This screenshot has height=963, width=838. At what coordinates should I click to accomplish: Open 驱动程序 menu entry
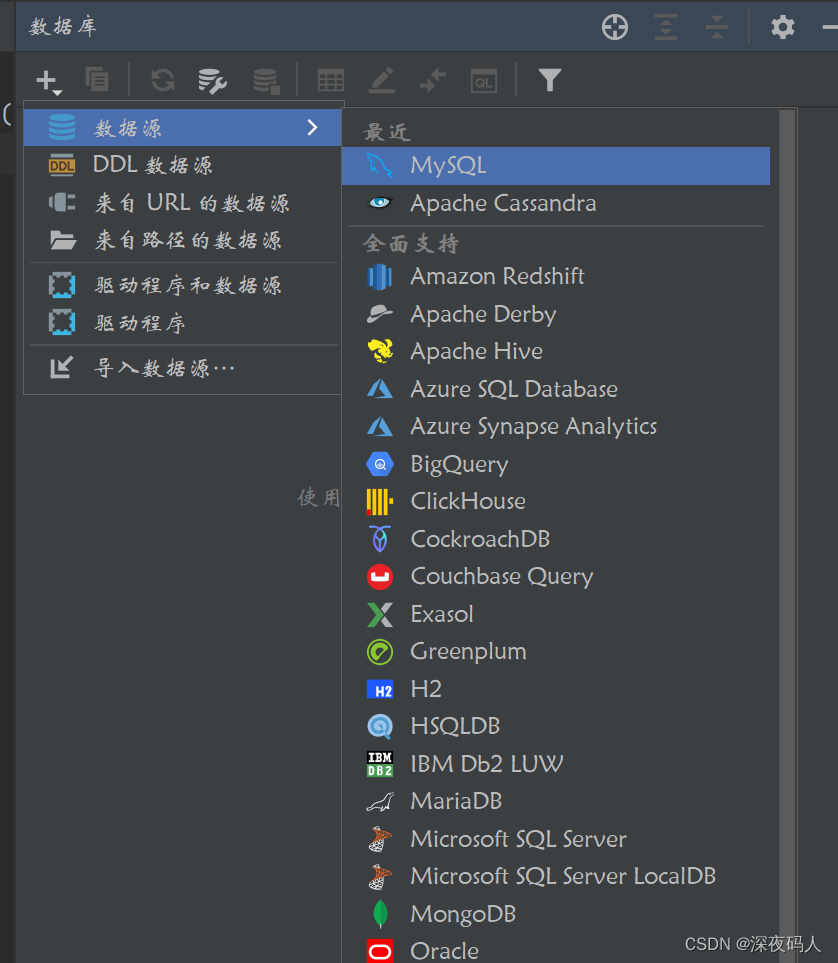tap(182, 323)
